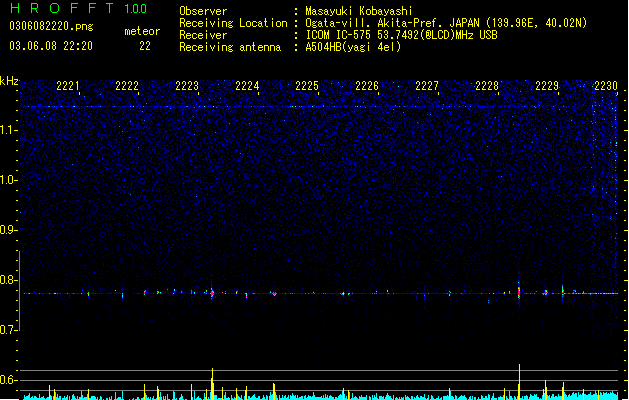The width and height of the screenshot is (629, 400).
Task: Click the 1.1 kHz axis label
Action: (8, 130)
